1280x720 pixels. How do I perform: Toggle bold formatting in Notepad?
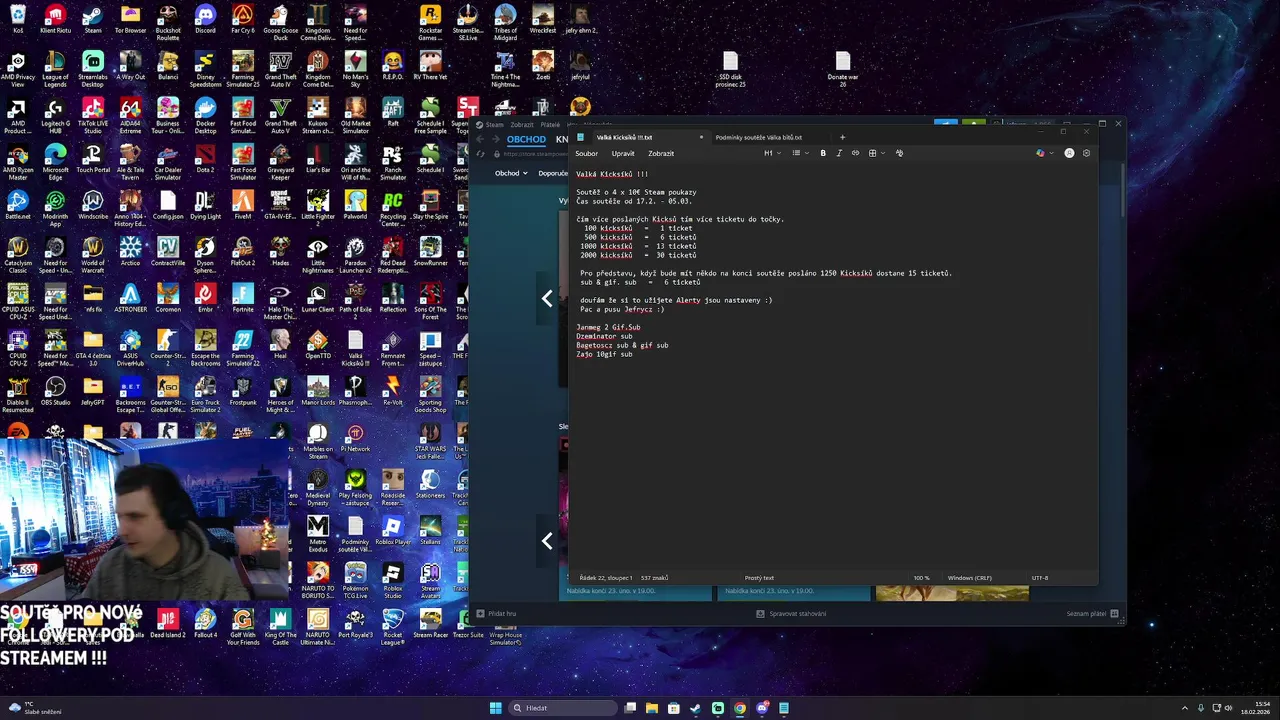[x=823, y=153]
